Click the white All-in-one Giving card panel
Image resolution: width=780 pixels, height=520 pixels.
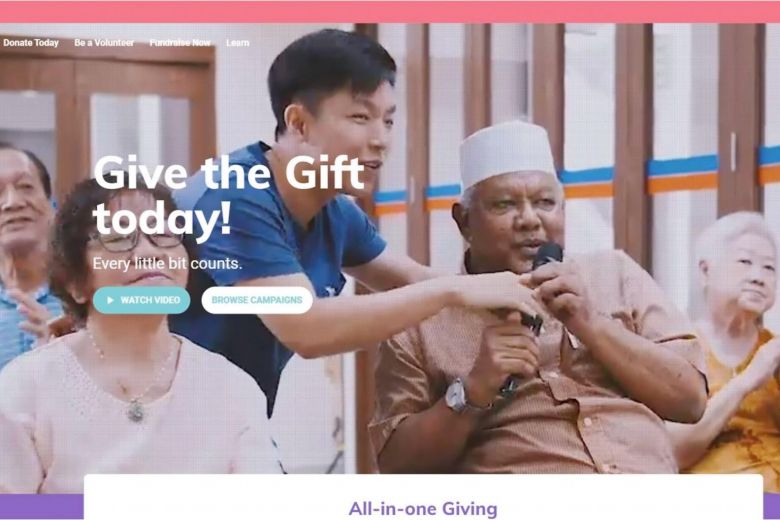(x=423, y=497)
